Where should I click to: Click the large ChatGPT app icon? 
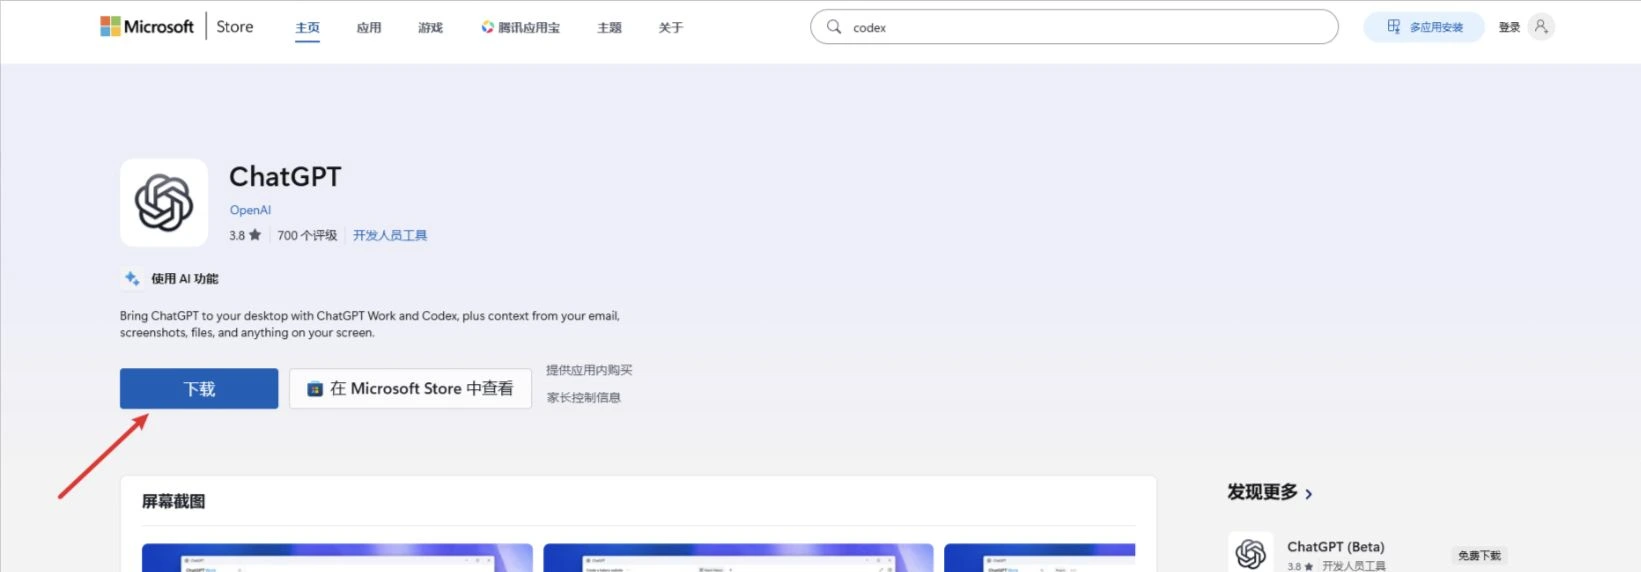[x=164, y=202]
